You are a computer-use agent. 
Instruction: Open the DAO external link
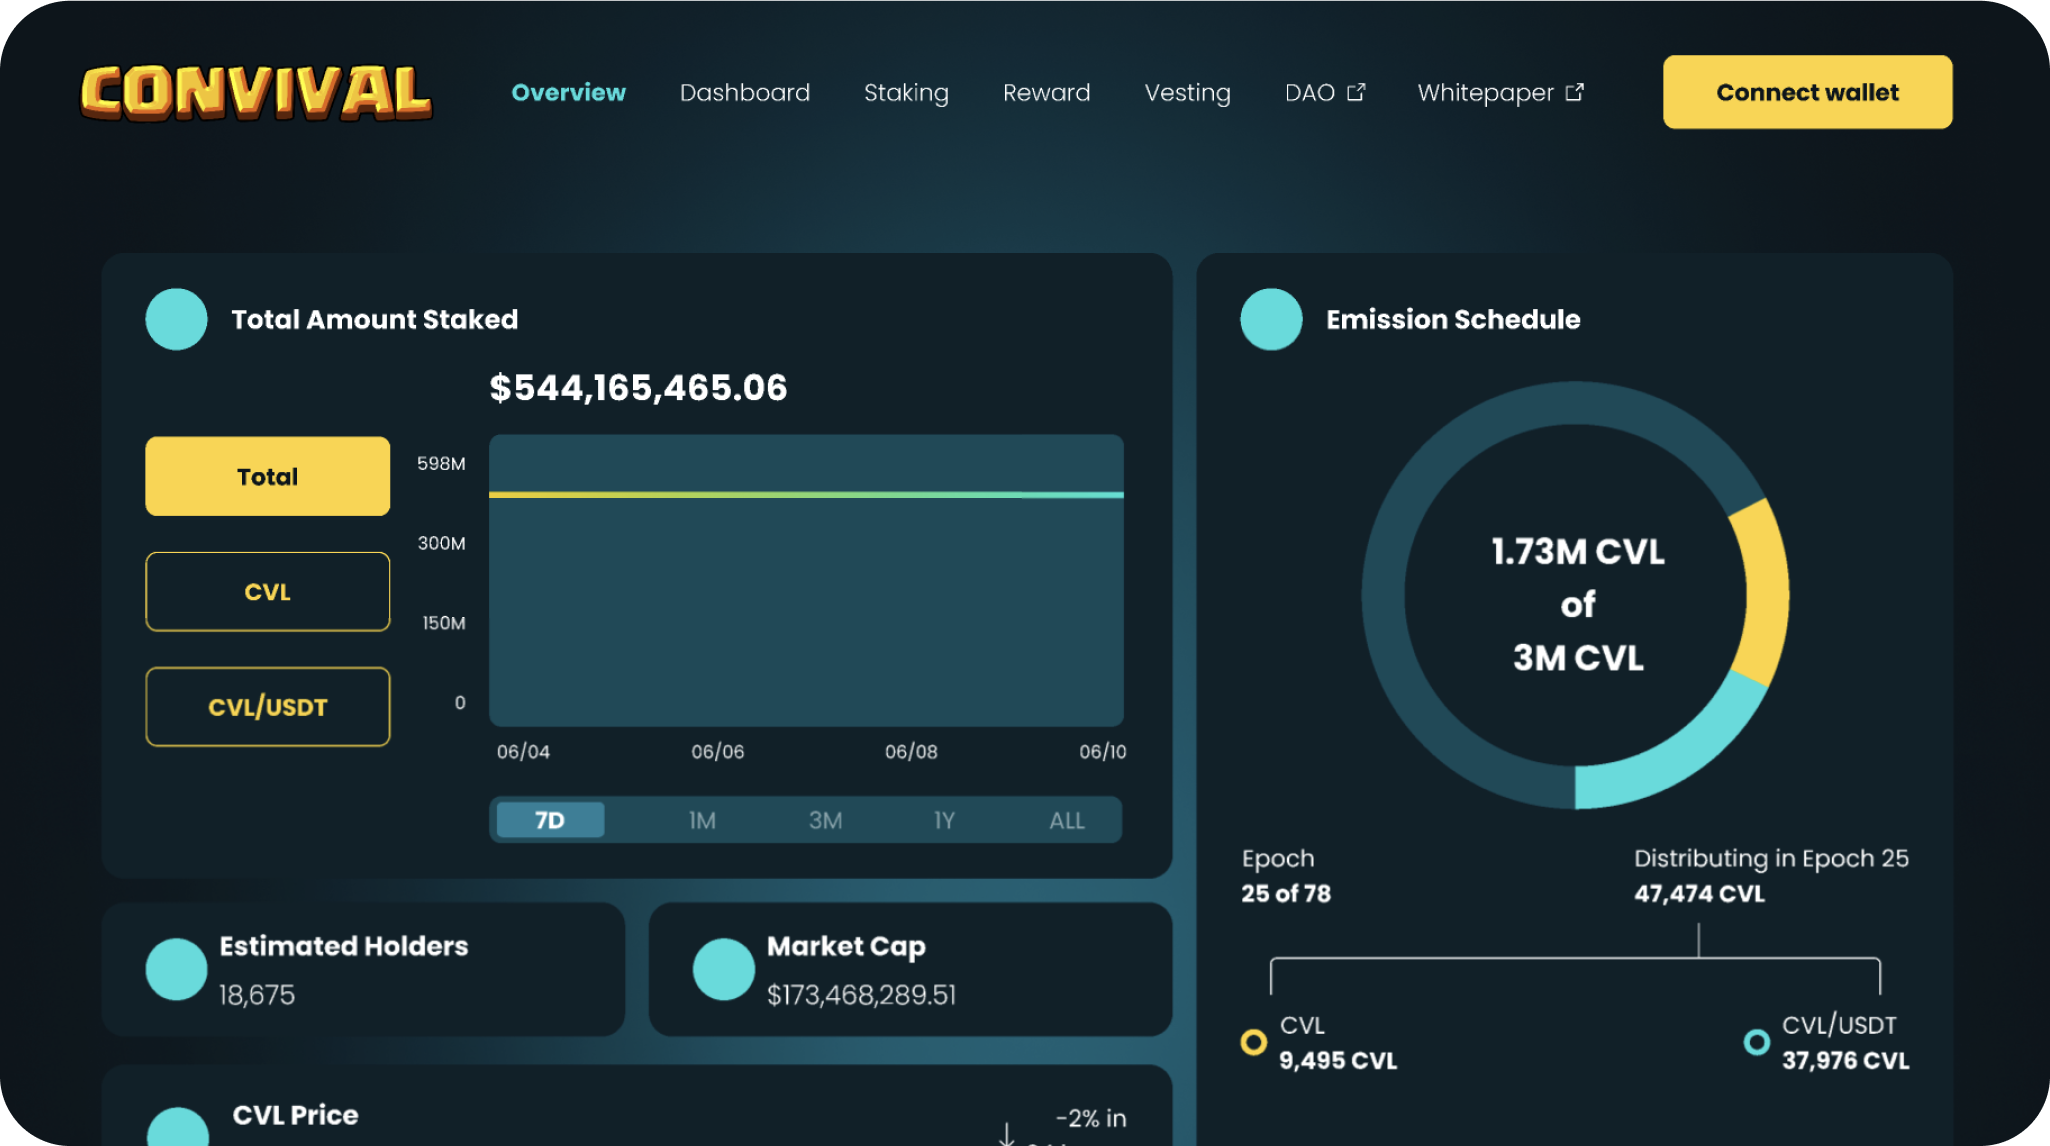point(1324,92)
